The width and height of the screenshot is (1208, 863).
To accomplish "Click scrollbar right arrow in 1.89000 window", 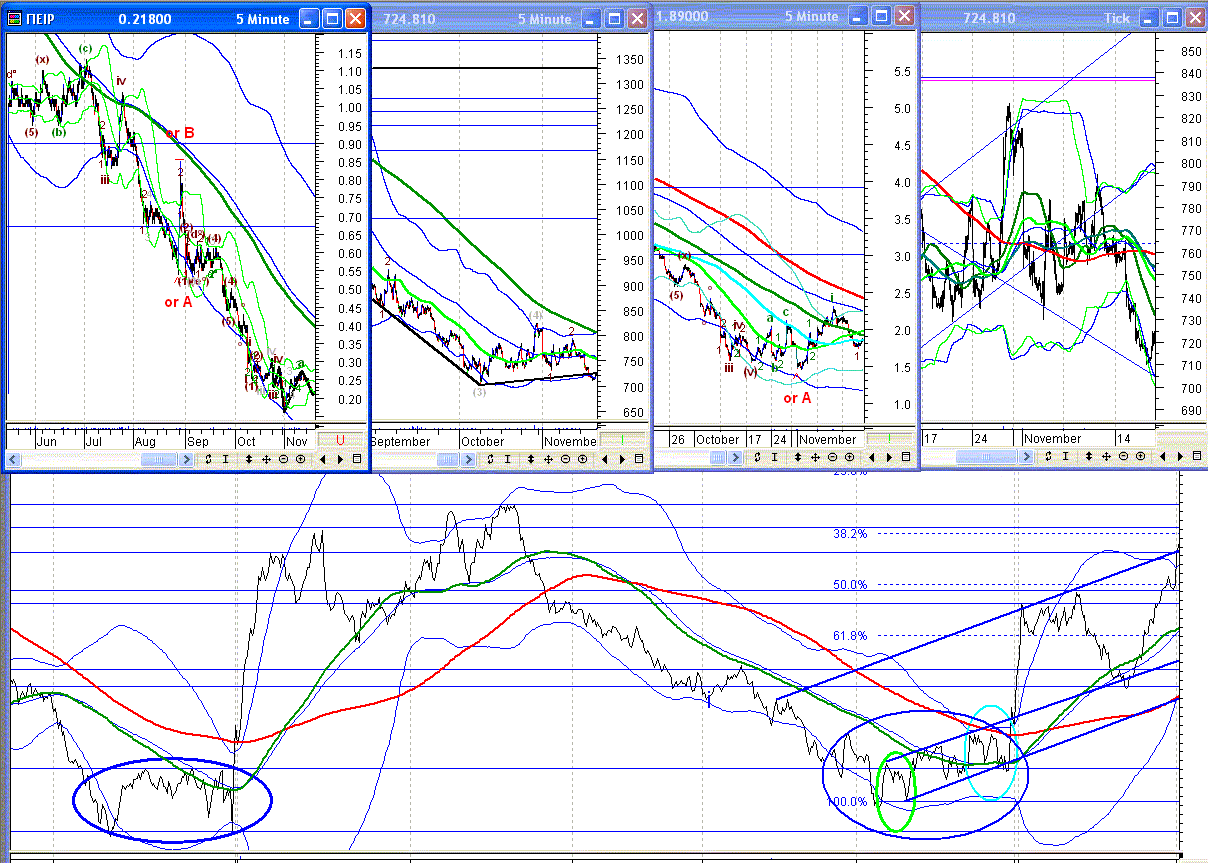I will (735, 458).
